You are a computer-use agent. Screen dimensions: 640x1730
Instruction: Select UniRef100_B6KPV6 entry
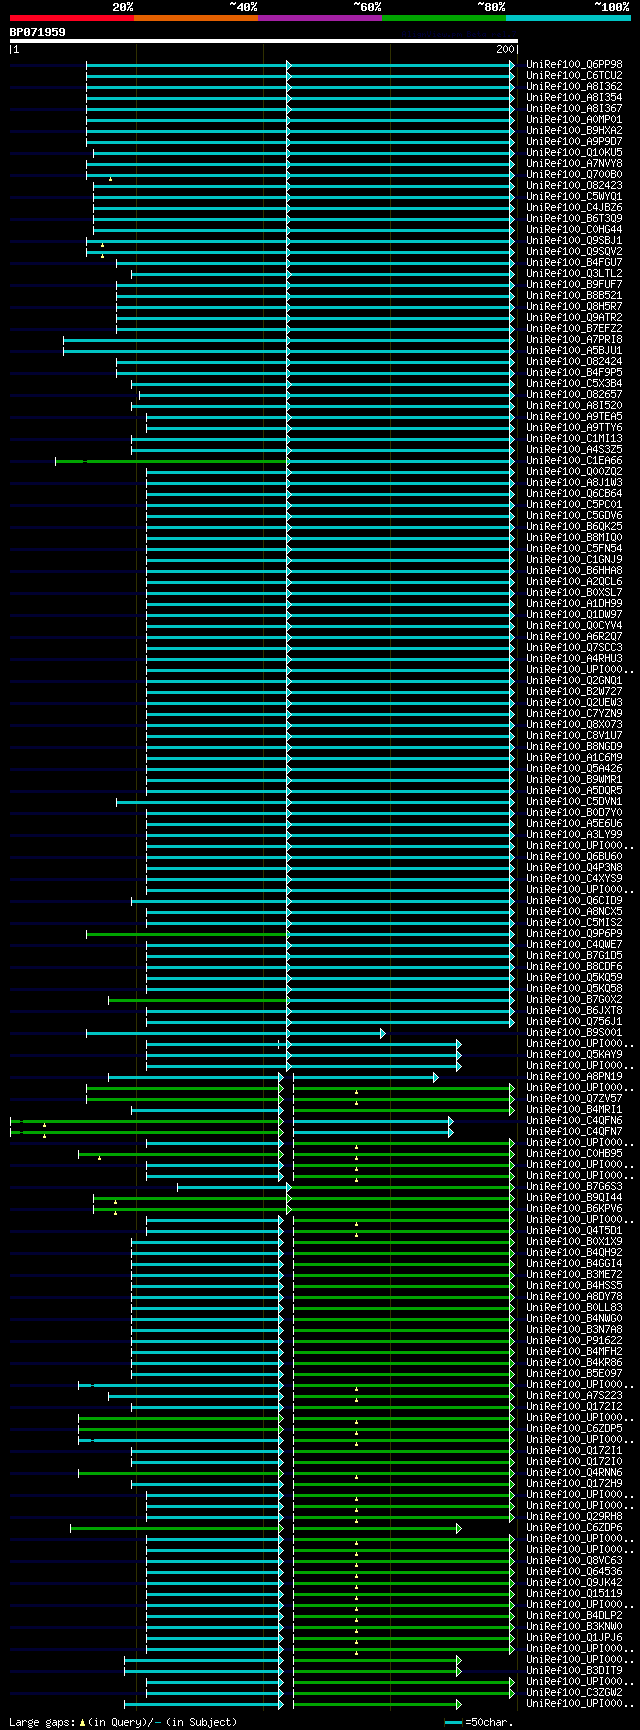coord(574,1208)
